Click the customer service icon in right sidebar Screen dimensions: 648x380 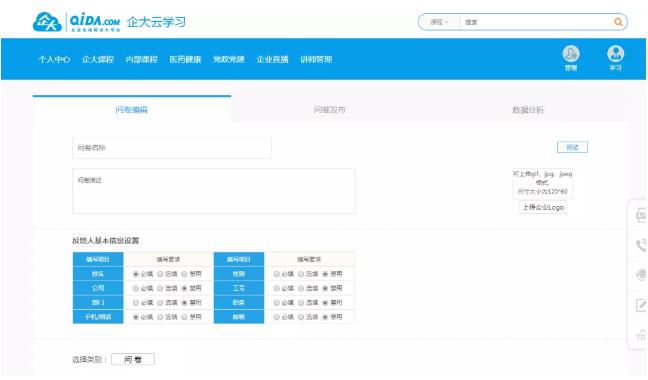coord(641,274)
